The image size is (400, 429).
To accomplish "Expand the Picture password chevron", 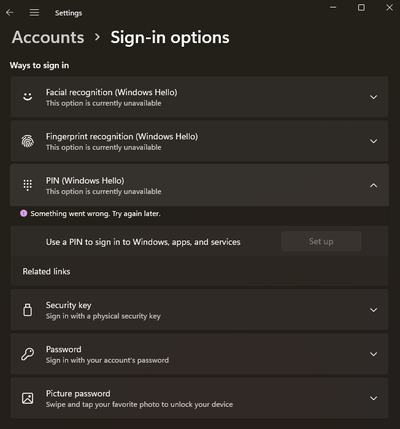I will pos(374,398).
